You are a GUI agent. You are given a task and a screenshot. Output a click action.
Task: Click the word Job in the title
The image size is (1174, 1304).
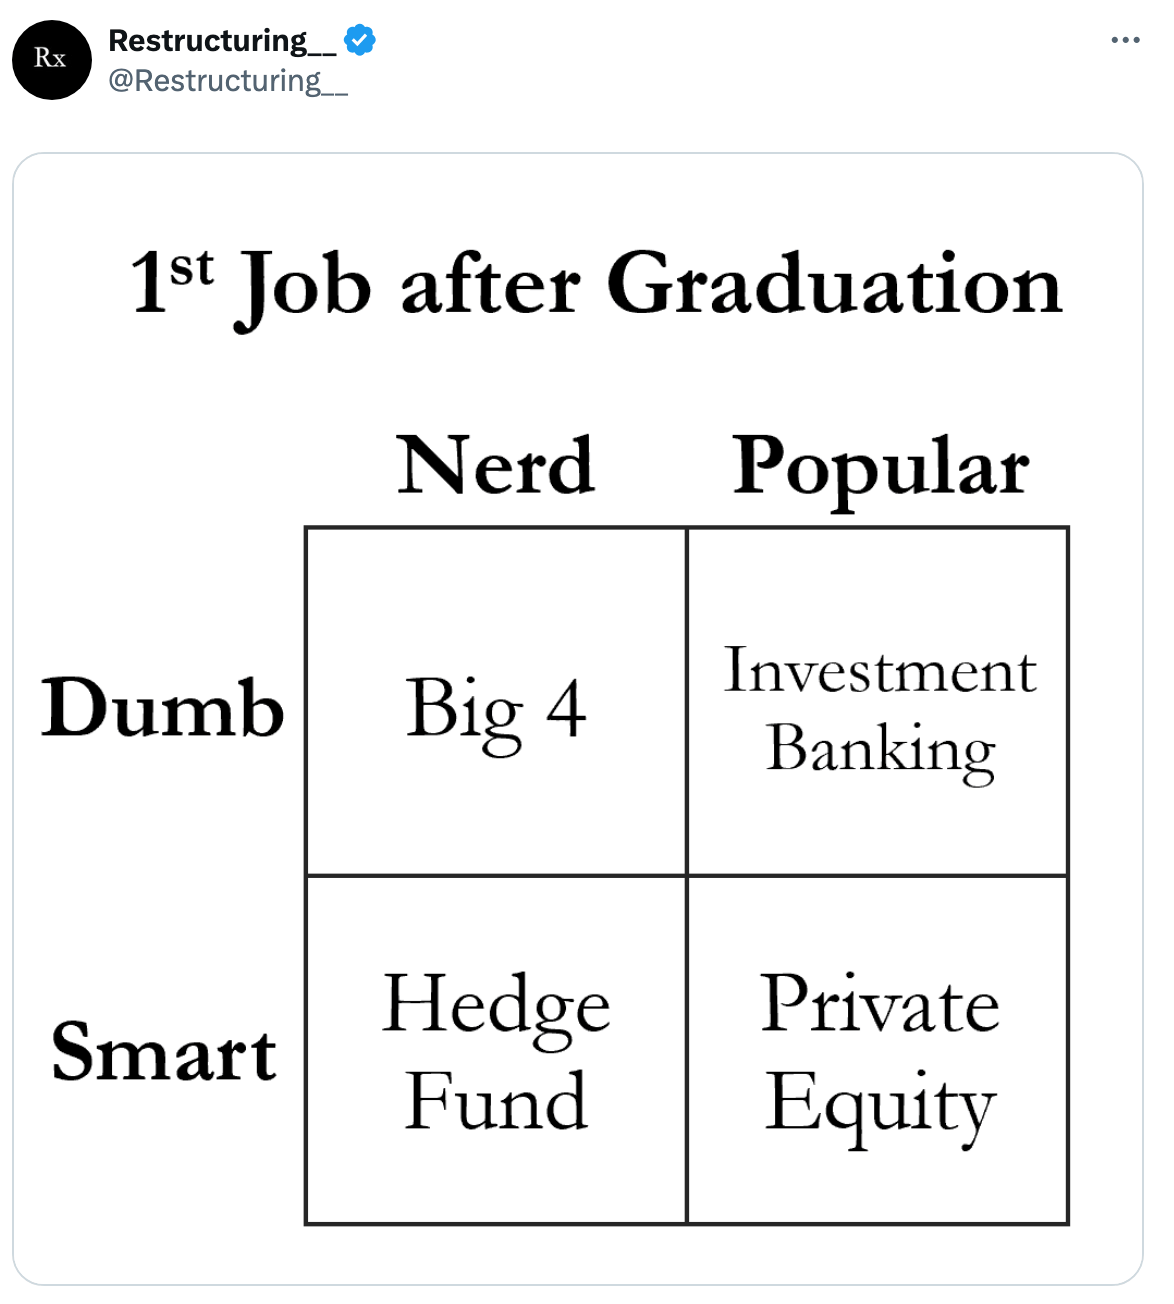coord(305,286)
